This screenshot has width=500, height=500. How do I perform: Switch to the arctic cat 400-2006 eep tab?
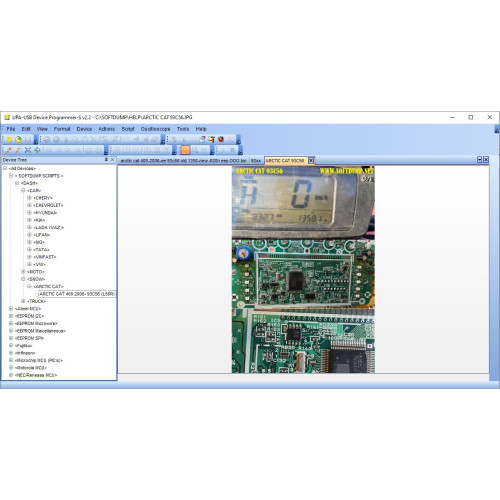tap(183, 161)
